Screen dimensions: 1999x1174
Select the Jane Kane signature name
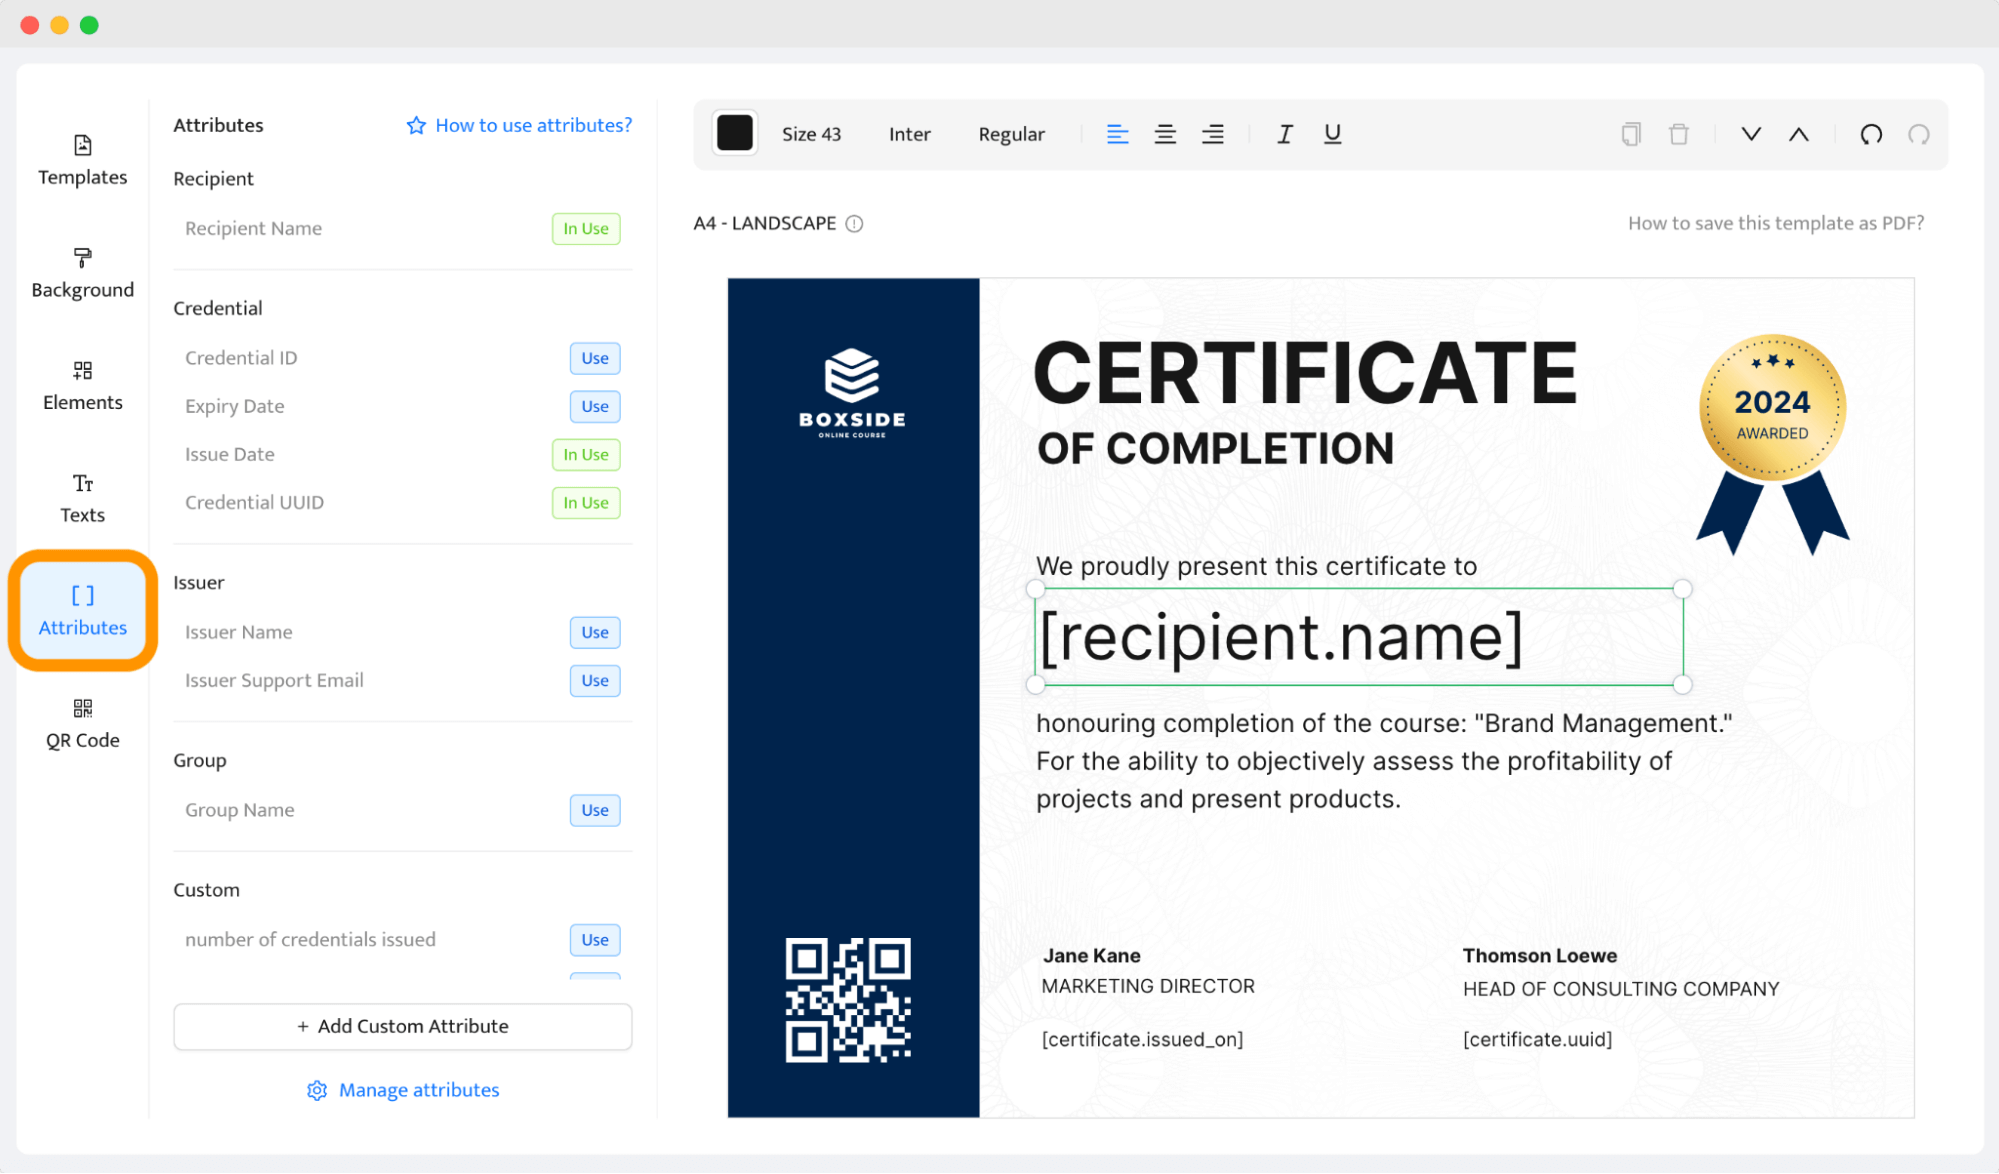pos(1091,955)
